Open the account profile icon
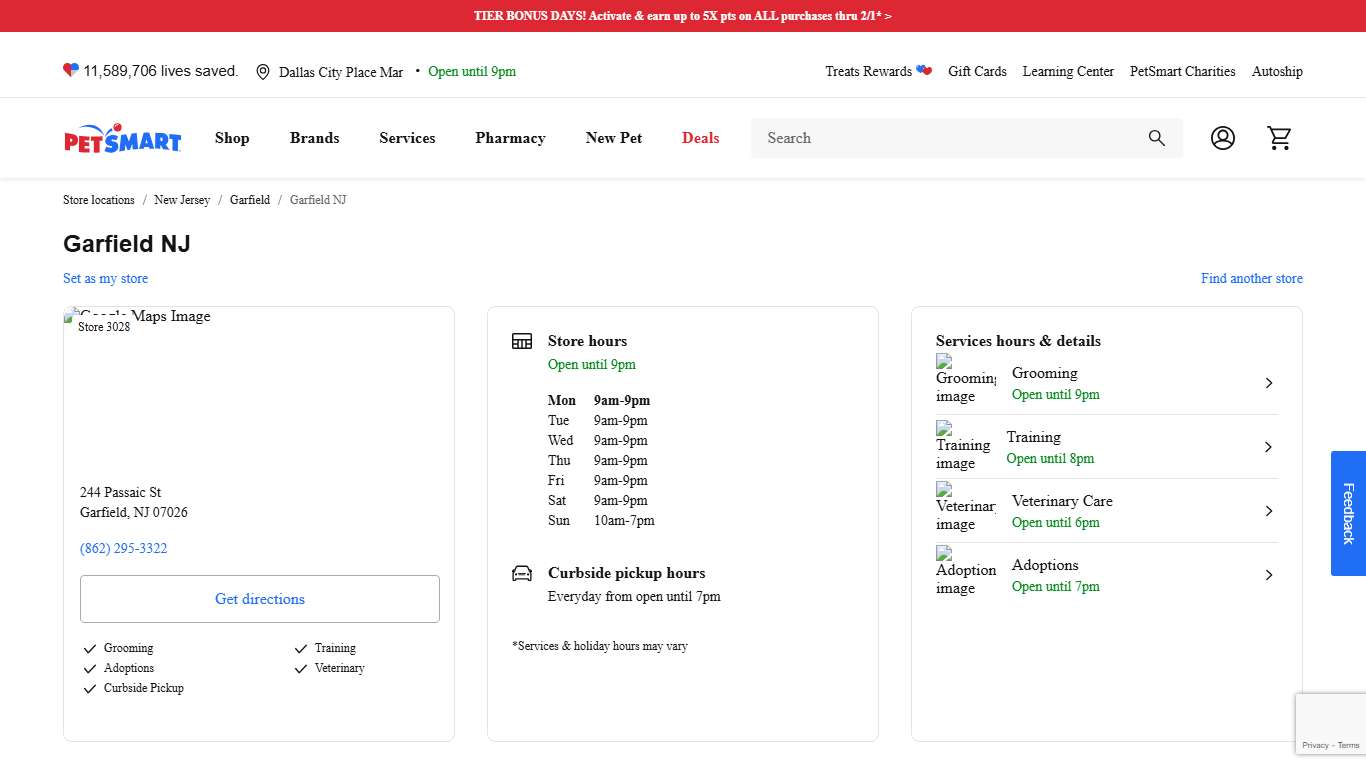 [1222, 138]
